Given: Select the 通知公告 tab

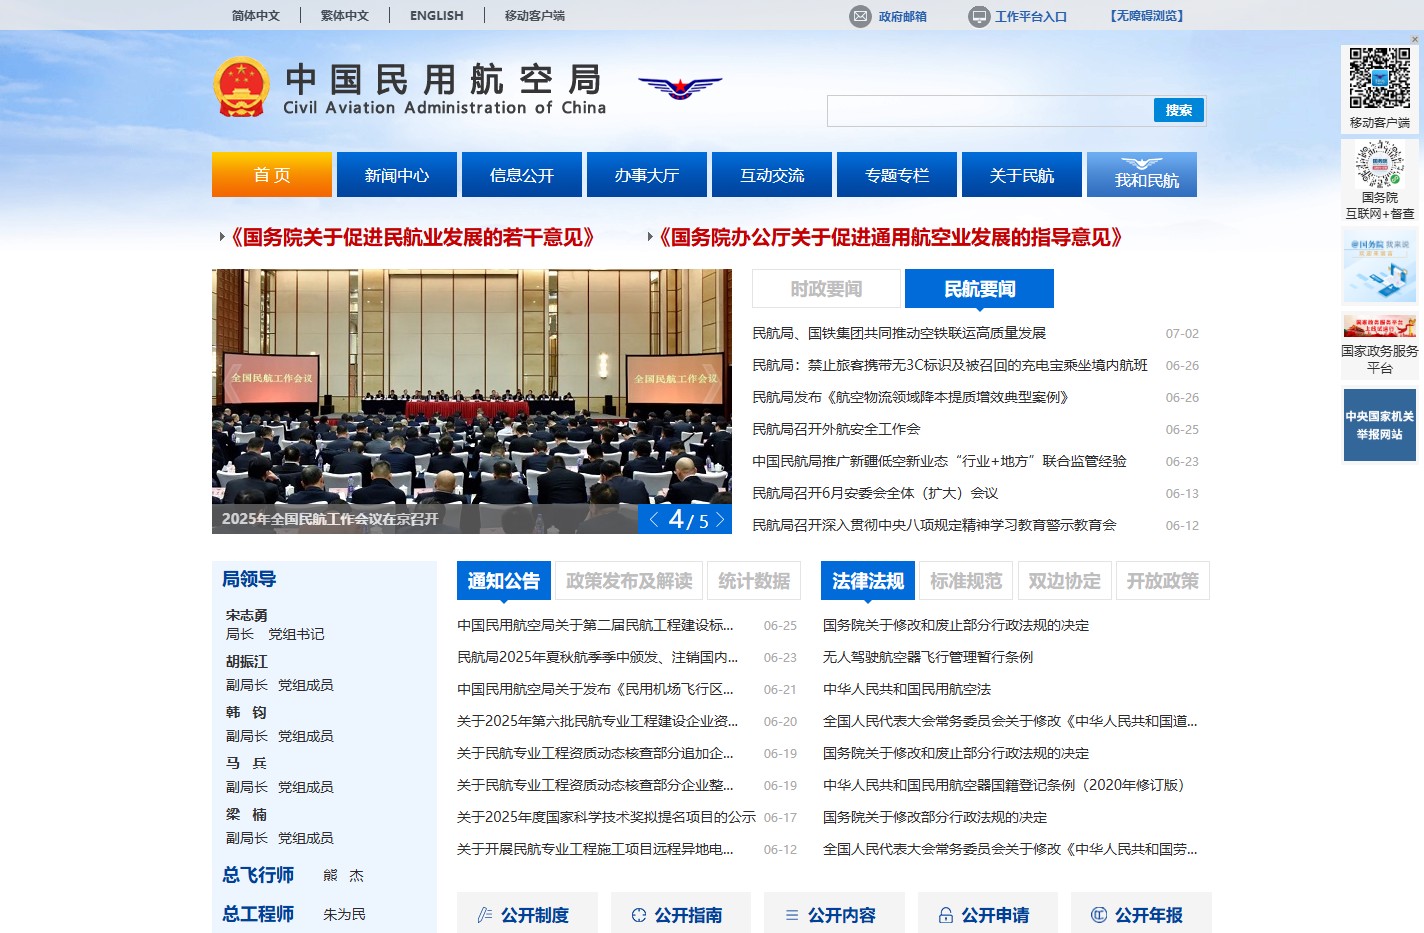Looking at the screenshot, I should click(504, 581).
